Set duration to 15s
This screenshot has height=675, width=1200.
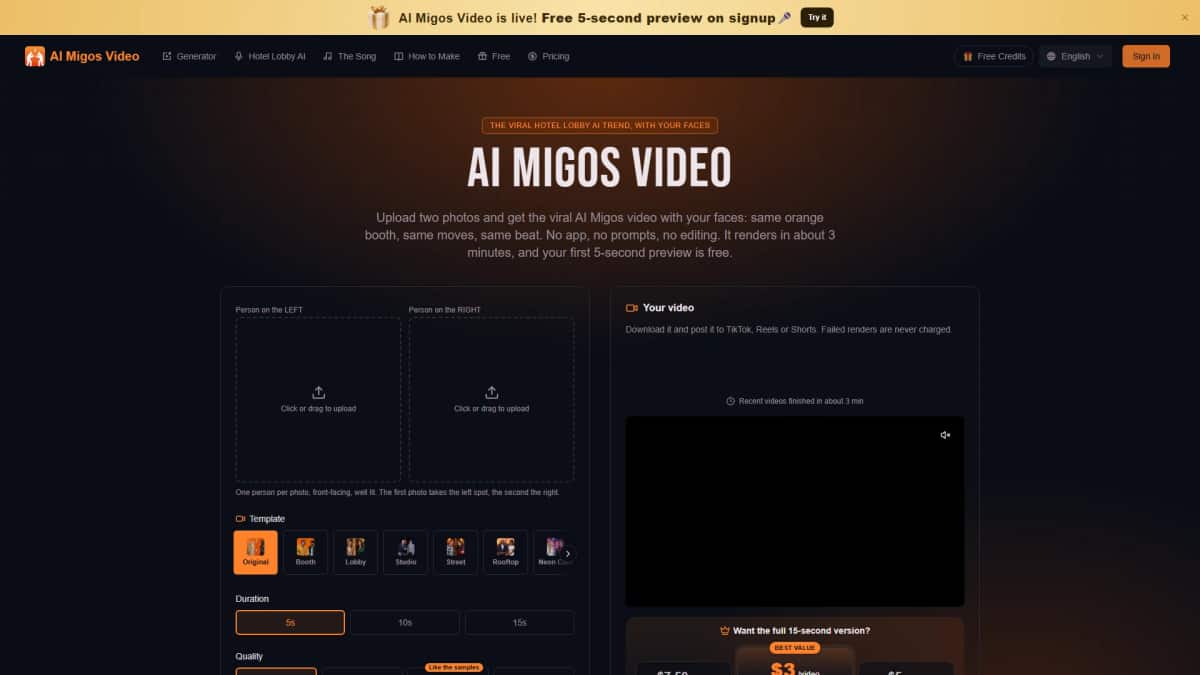[x=520, y=622]
